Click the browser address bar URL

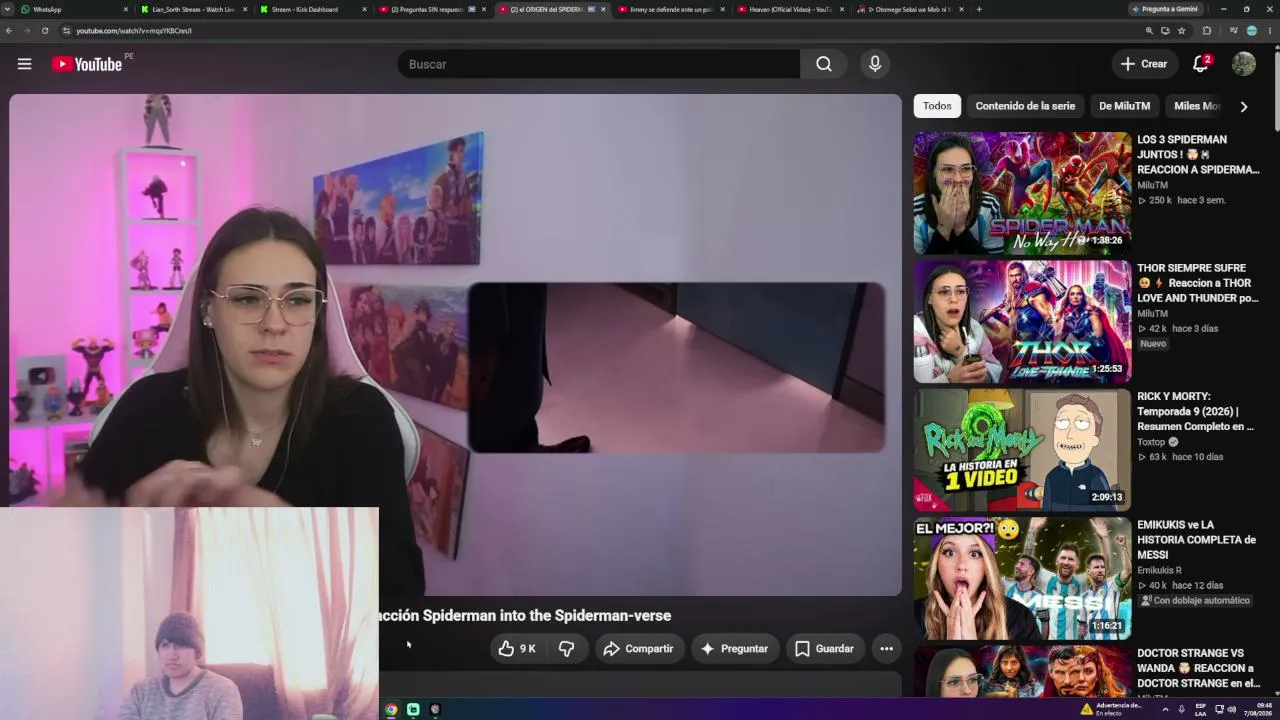tap(134, 31)
